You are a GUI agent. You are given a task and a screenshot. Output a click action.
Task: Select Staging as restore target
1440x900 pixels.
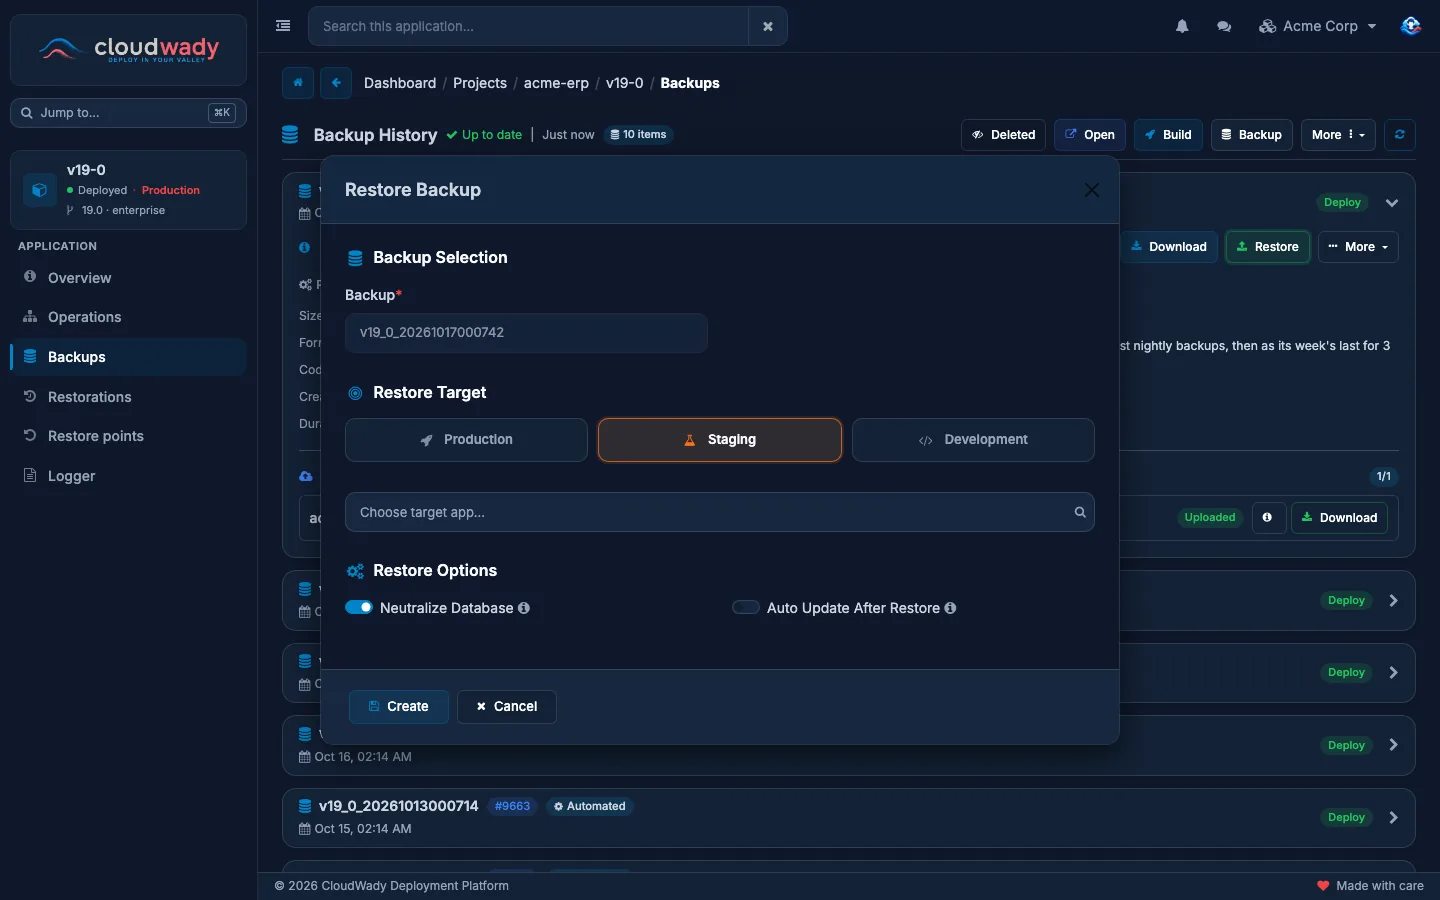(x=720, y=440)
